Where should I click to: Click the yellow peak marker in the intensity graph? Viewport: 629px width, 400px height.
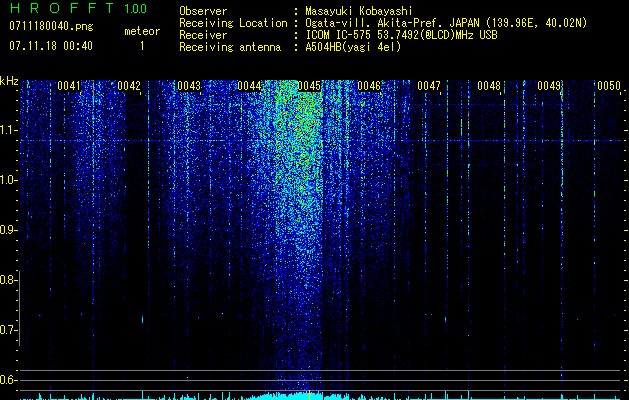click(x=309, y=395)
